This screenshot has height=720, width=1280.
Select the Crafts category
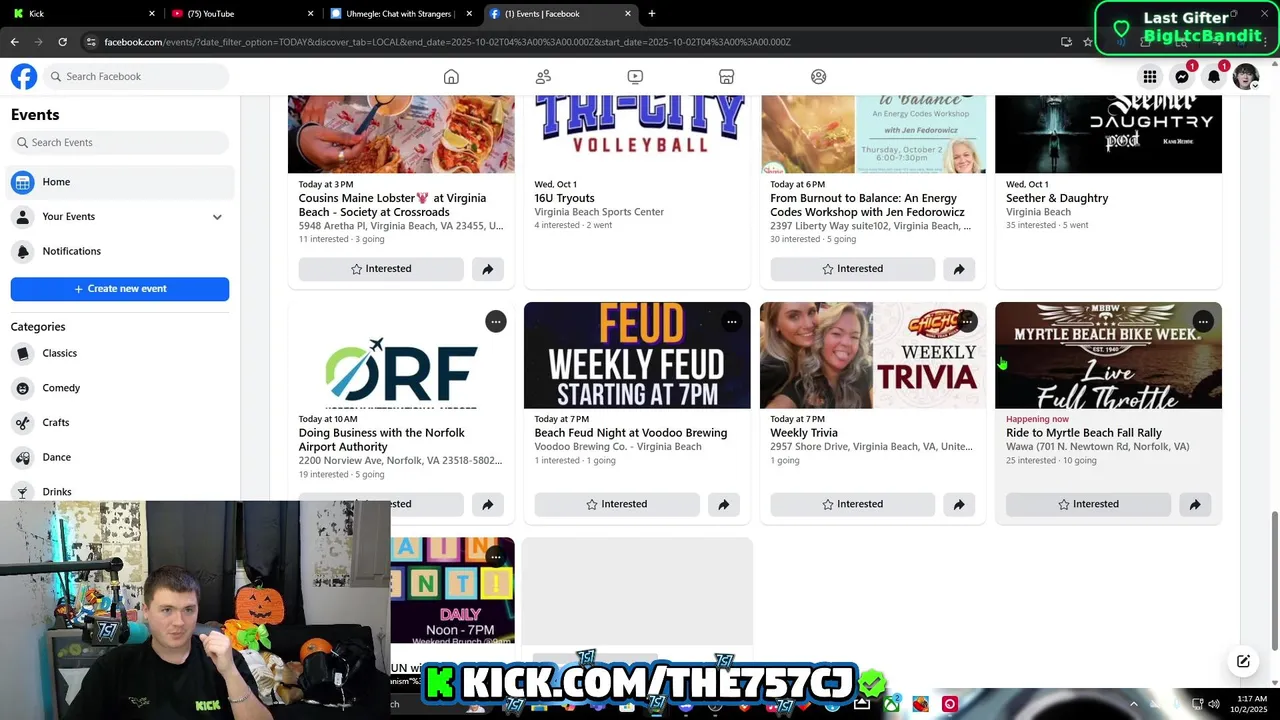pos(120,423)
